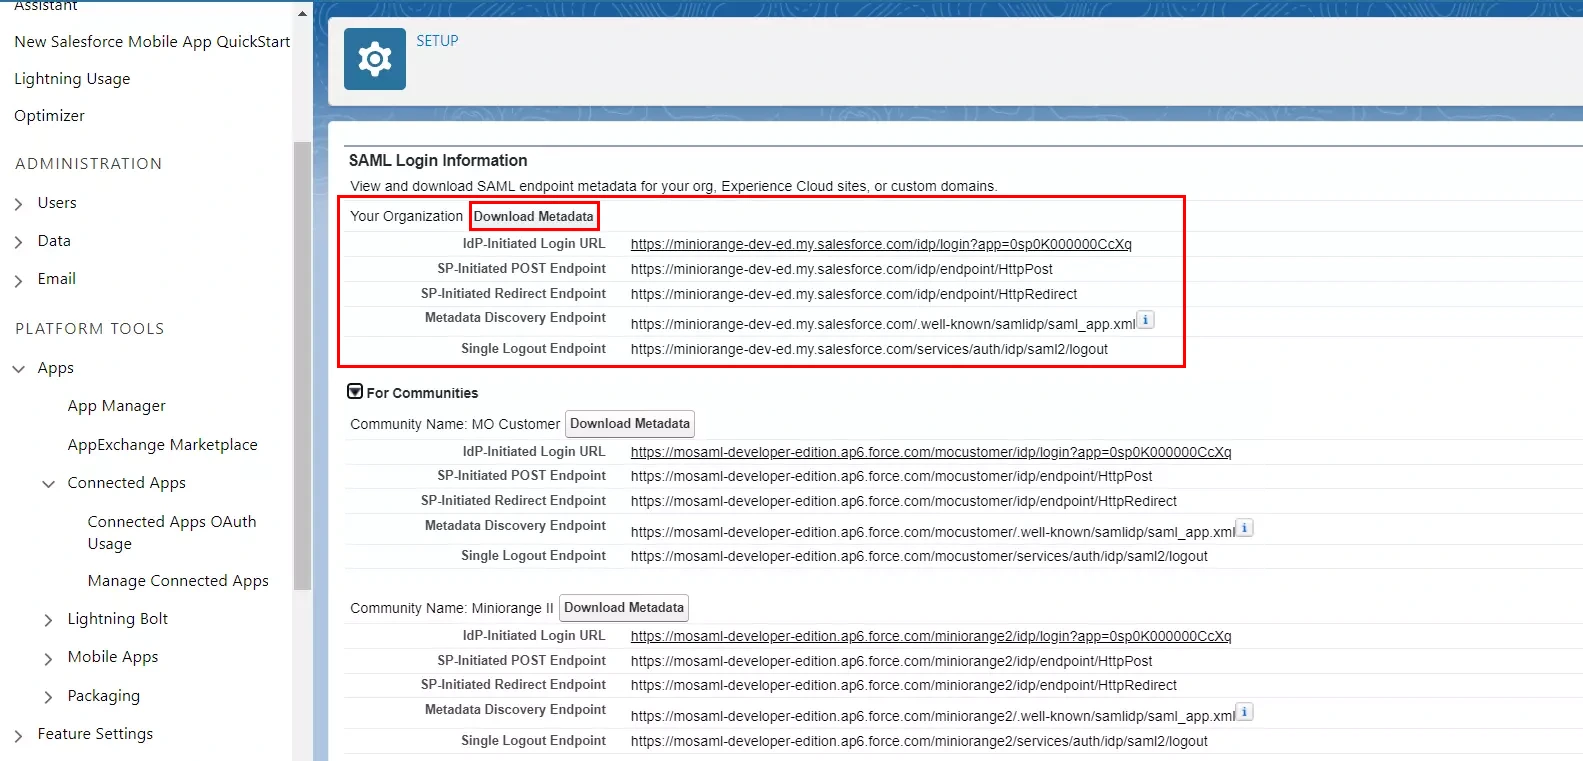
Task: Collapse the Apps section chevron
Action: pyautogui.click(x=18, y=369)
